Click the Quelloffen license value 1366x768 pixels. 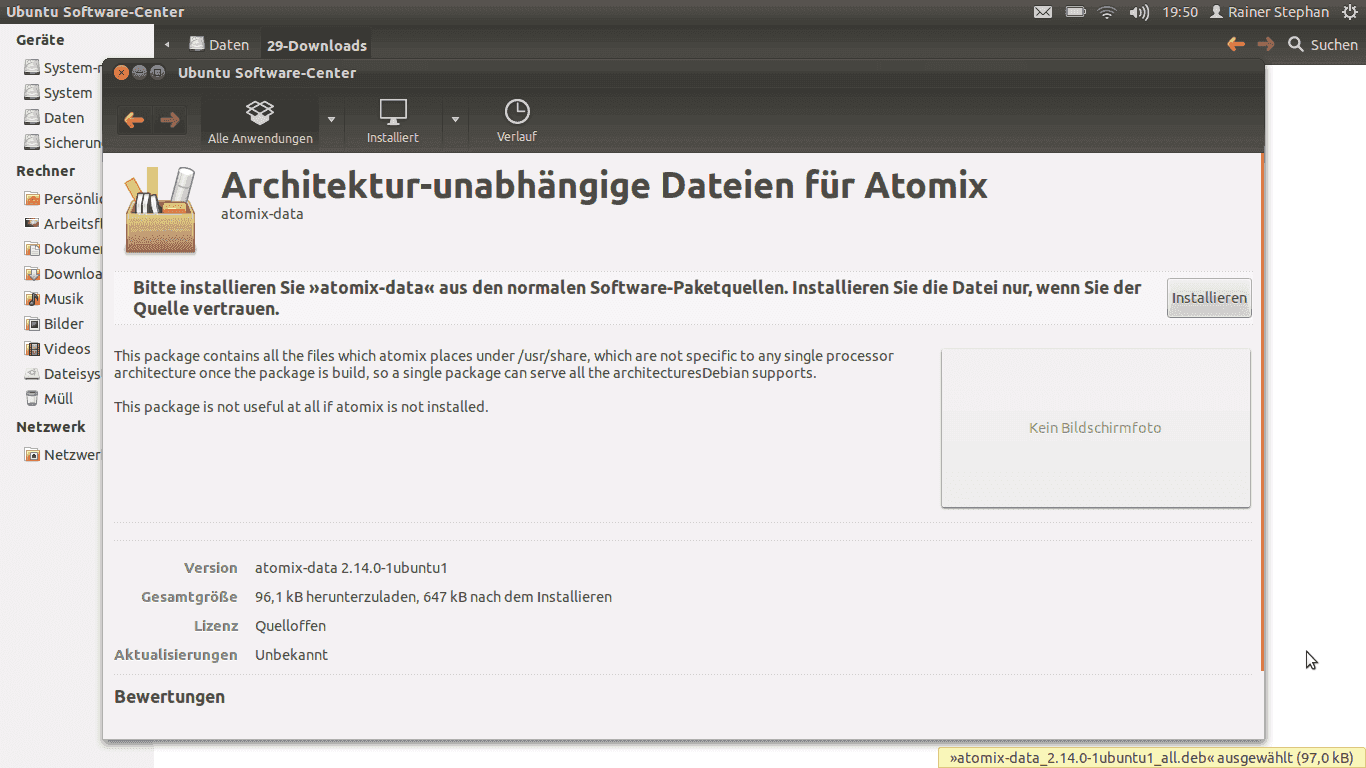290,626
